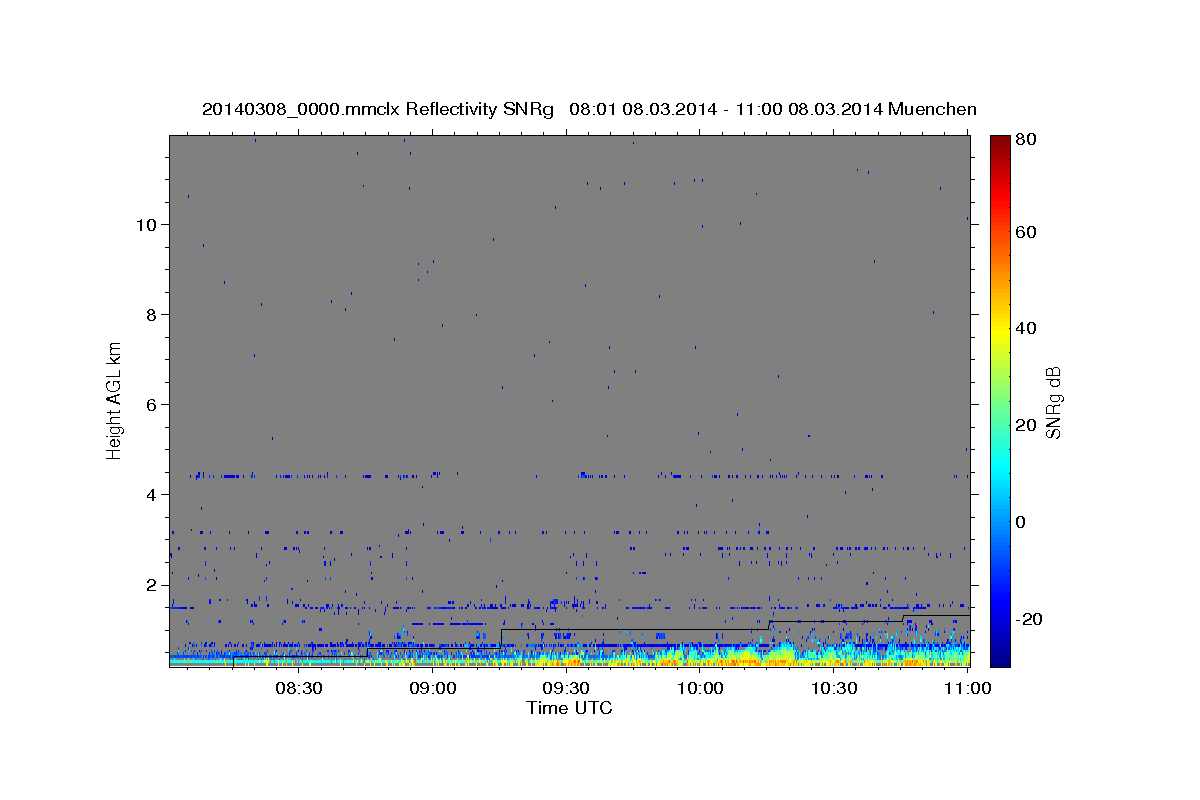
Task: Click the colorbar value 0
Action: (1020, 522)
